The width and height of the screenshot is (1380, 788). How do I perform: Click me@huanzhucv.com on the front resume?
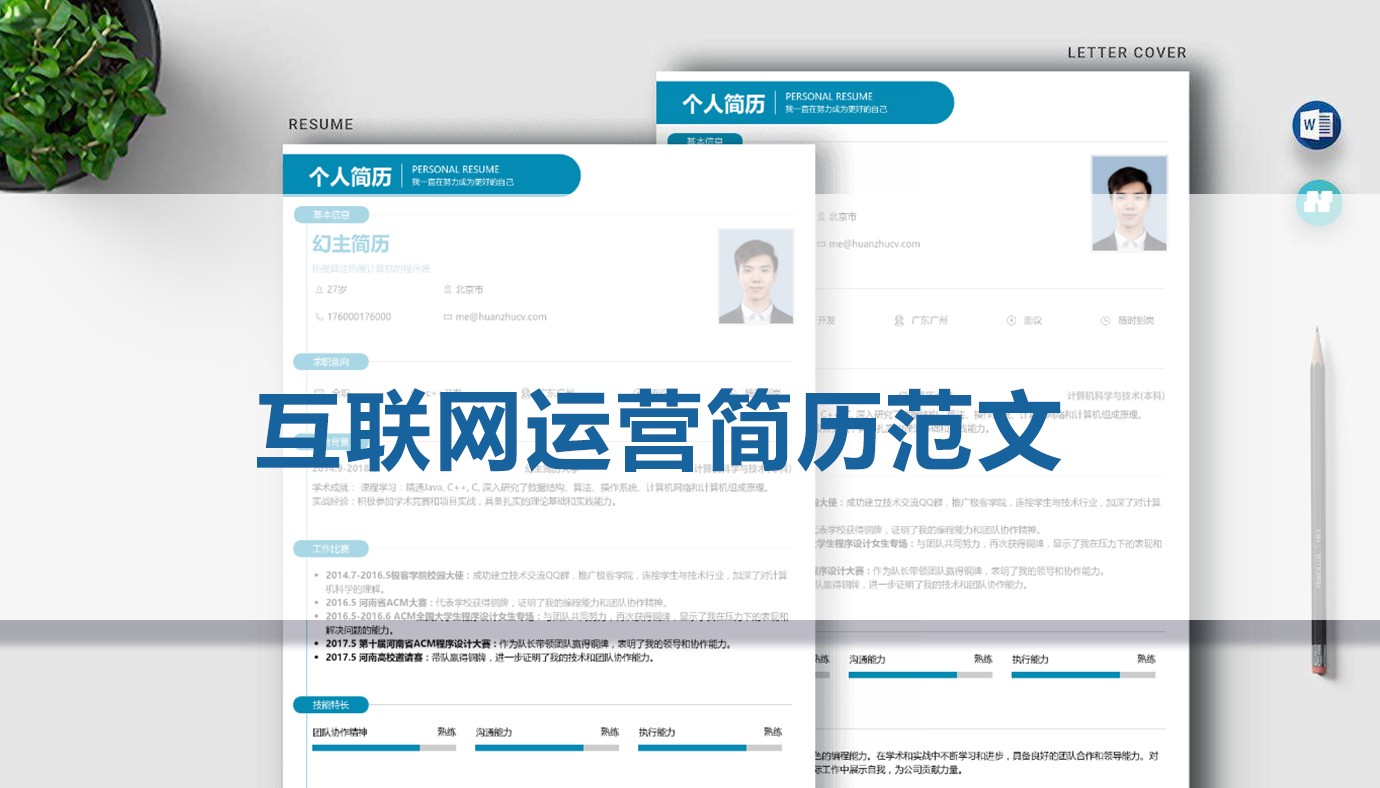point(501,317)
